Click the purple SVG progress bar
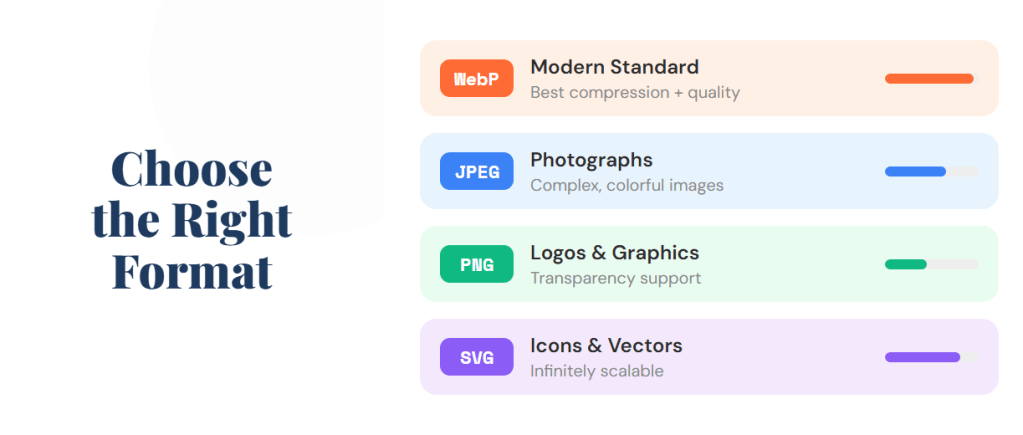1023x435 pixels. click(922, 357)
